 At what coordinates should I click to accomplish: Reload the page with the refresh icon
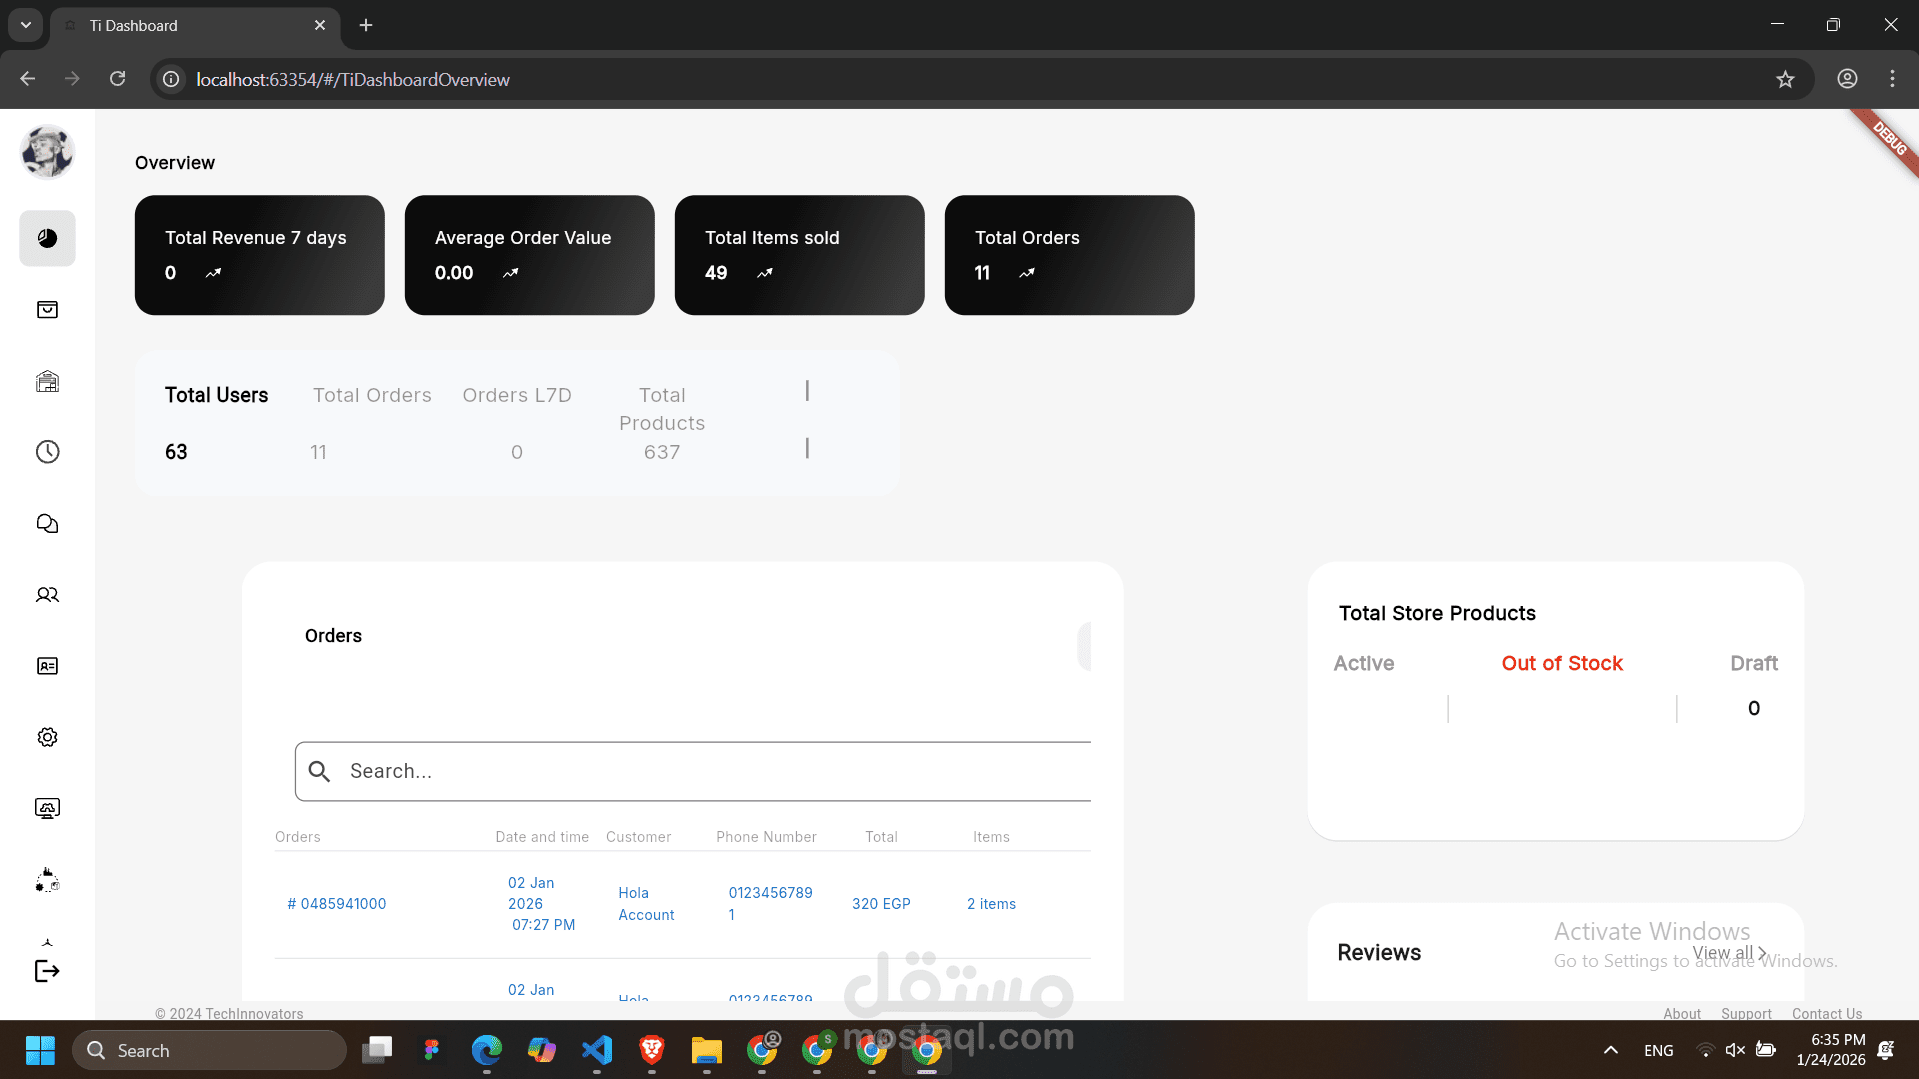pos(117,79)
